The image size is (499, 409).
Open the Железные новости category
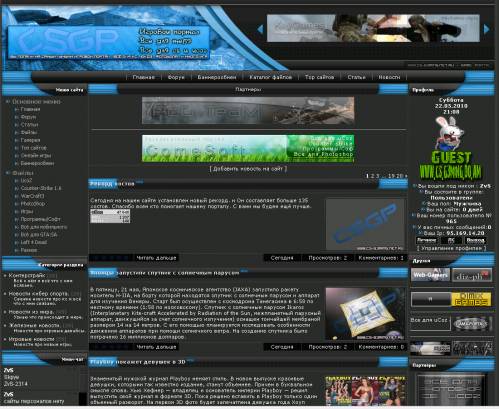click(34, 325)
